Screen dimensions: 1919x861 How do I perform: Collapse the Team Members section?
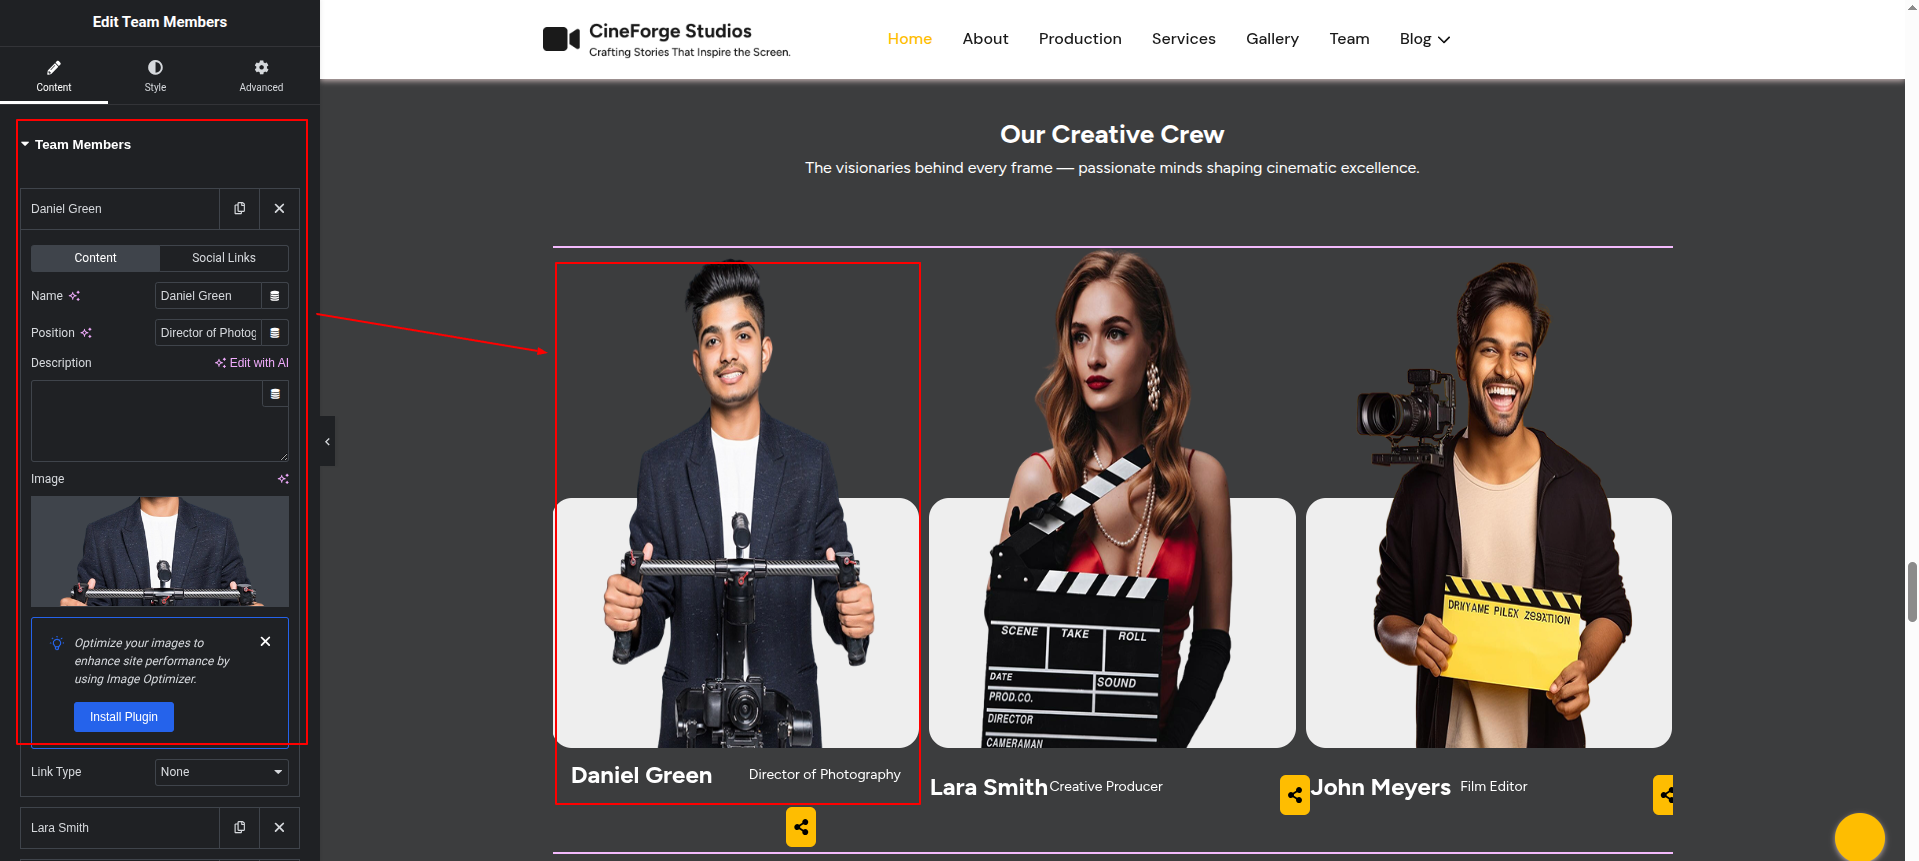point(26,145)
